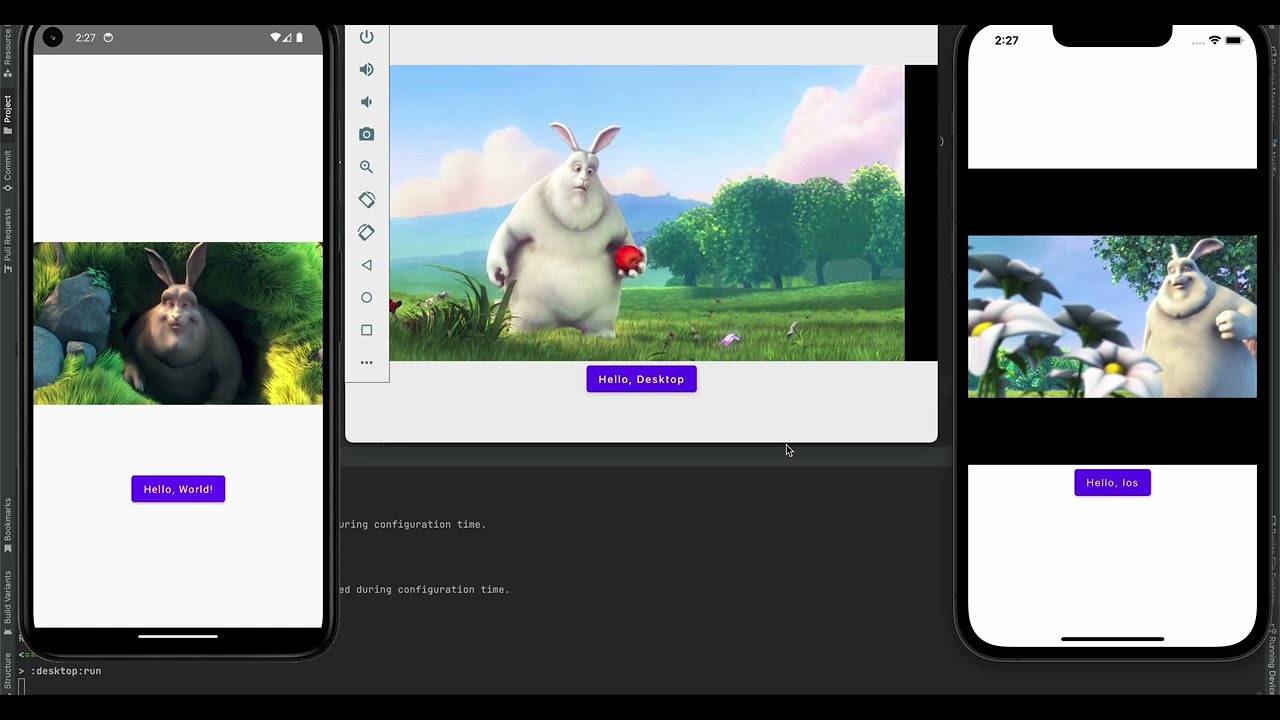
Task: Rotate the emulator right with the lower rotate icon
Action: tap(366, 232)
